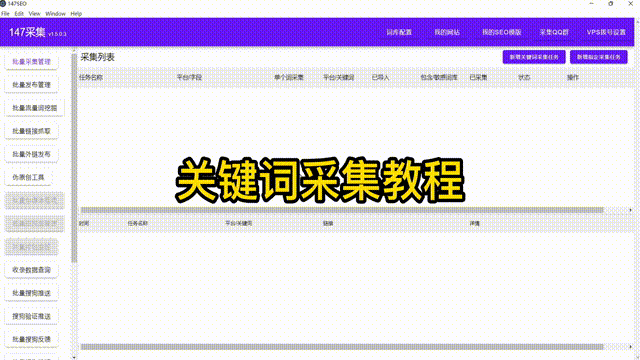Open the Window menu
Image resolution: width=640 pixels, height=360 pixels.
click(56, 13)
